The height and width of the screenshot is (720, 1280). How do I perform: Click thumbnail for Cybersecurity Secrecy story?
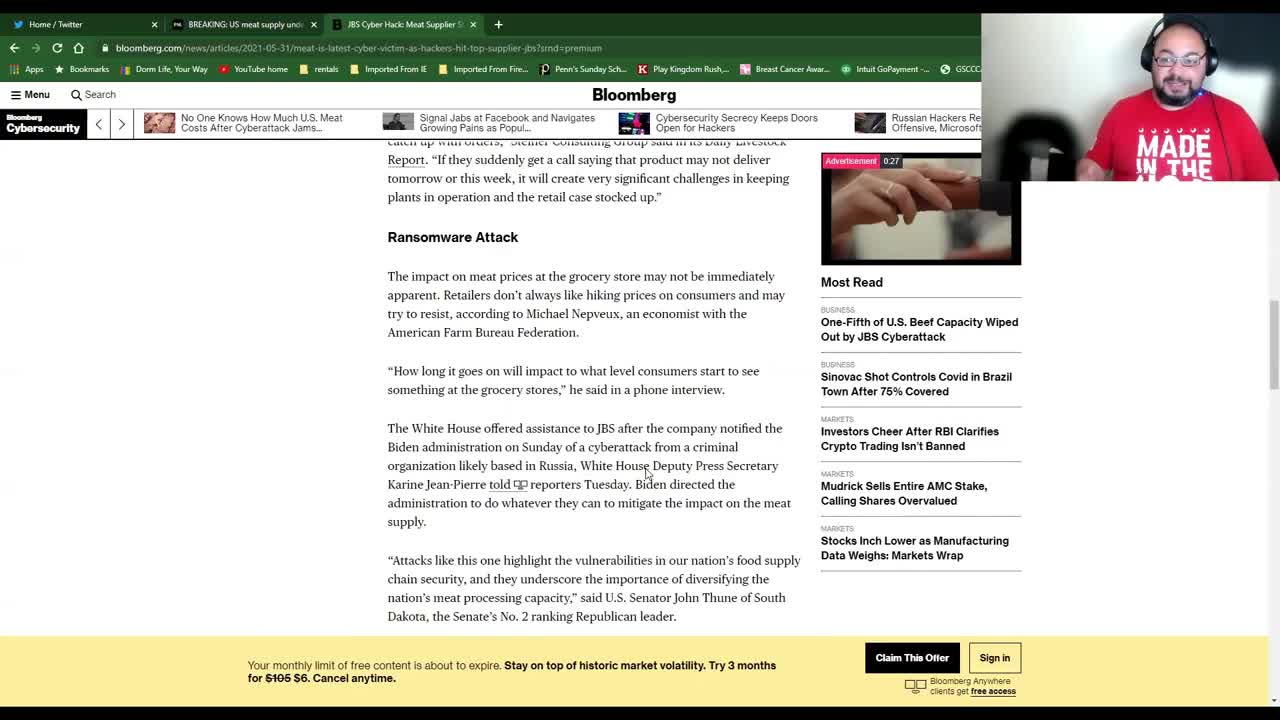pos(634,123)
